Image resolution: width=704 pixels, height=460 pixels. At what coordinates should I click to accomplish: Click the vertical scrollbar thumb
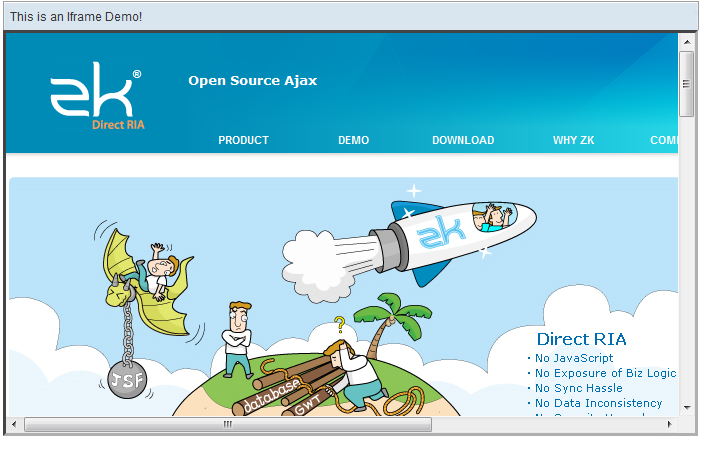pos(686,84)
